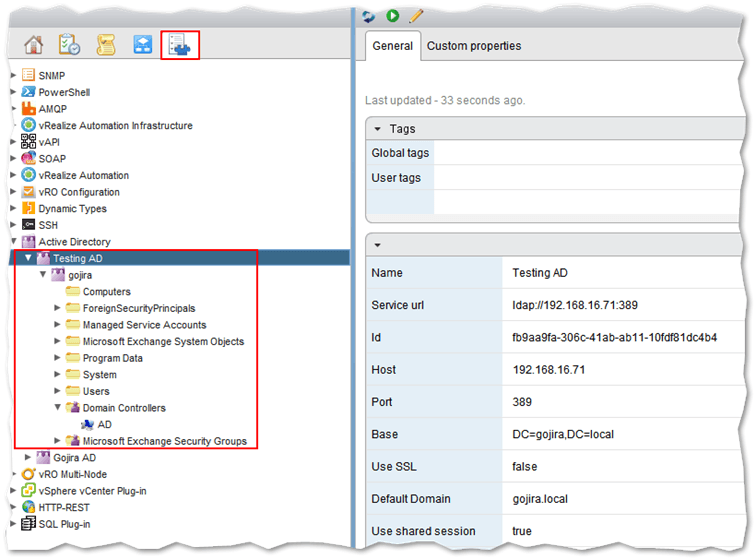Click the Use shared session value true
Image resolution: width=756 pixels, height=560 pixels.
click(x=522, y=531)
